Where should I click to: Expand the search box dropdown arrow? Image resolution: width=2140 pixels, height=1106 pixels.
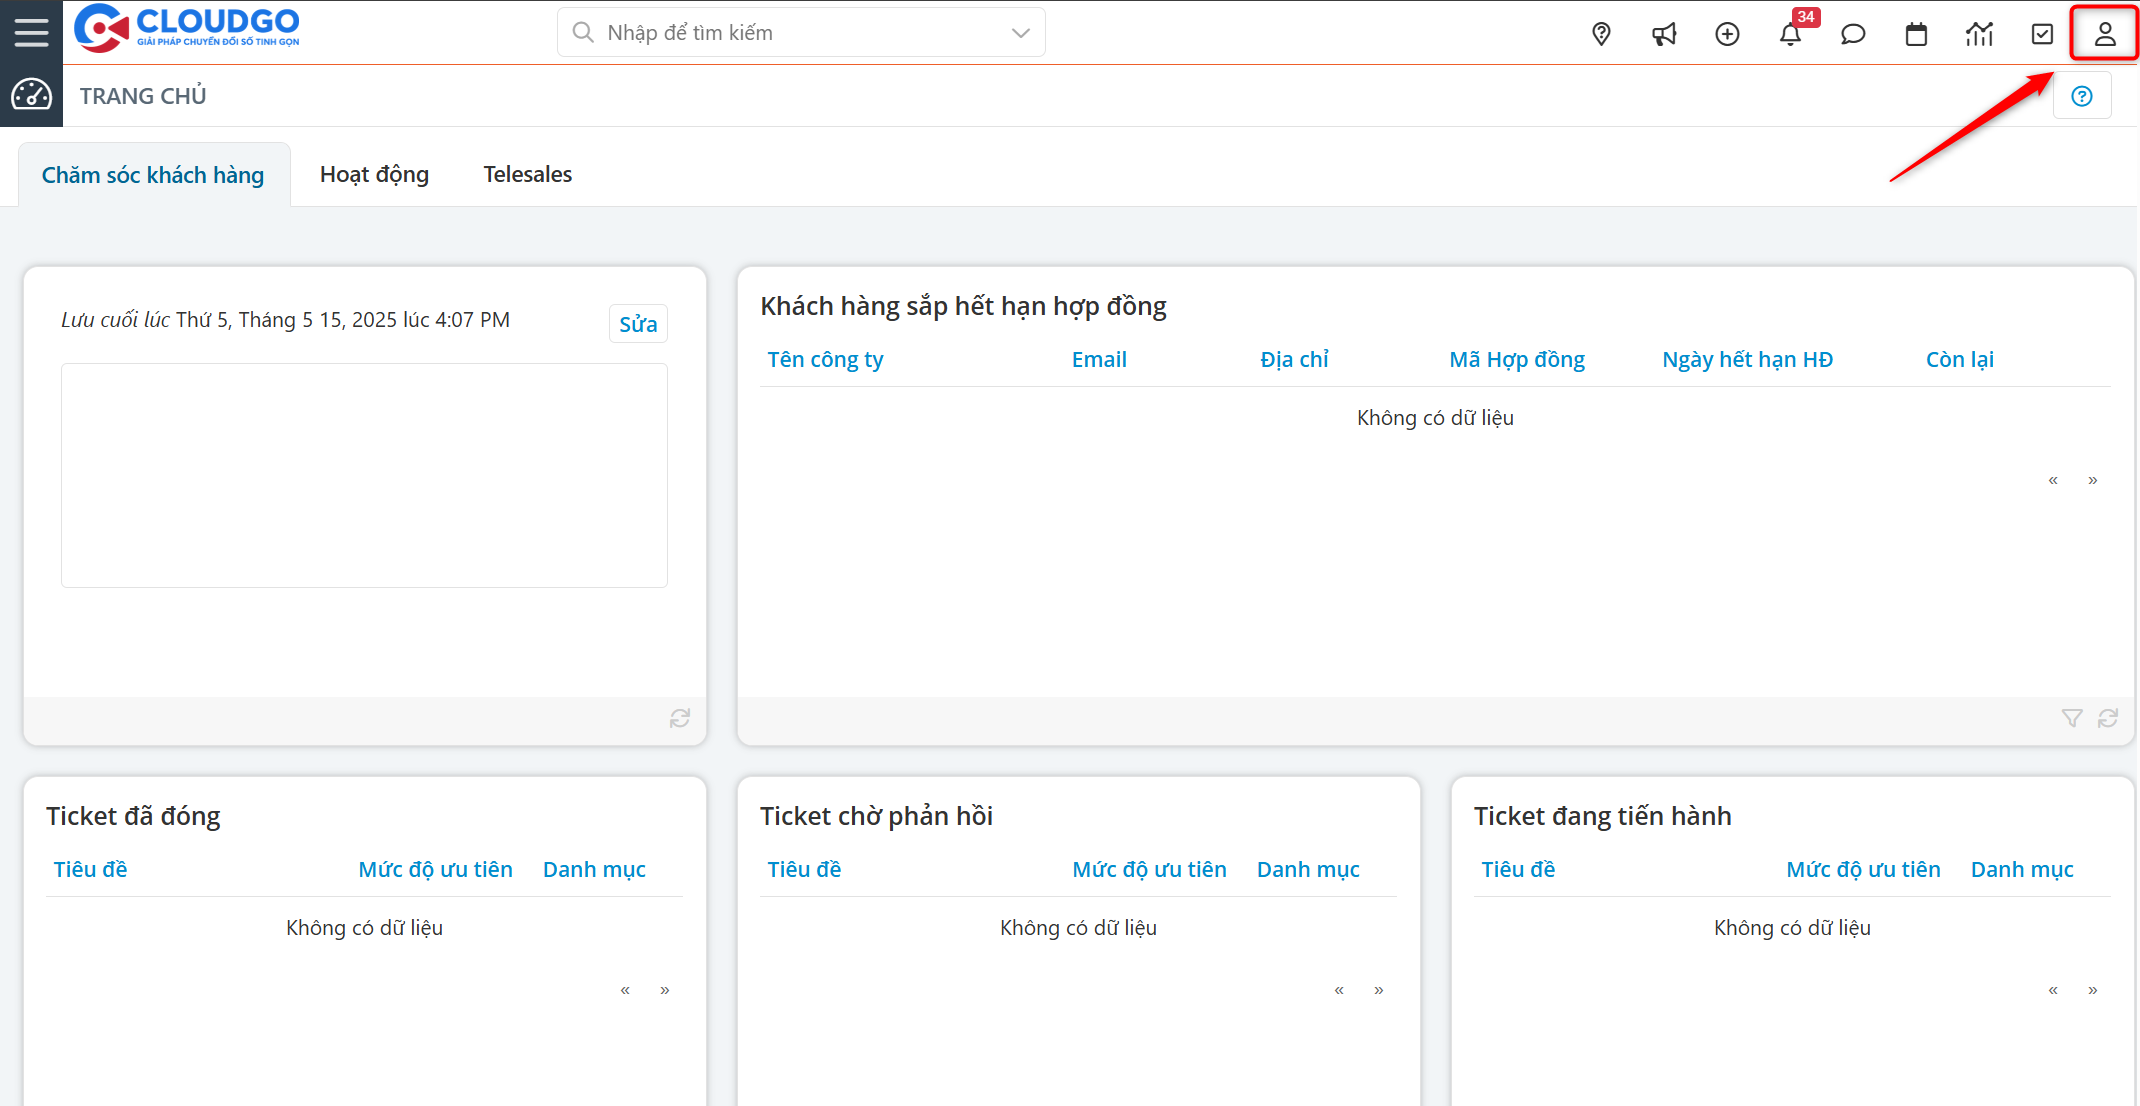click(1020, 33)
